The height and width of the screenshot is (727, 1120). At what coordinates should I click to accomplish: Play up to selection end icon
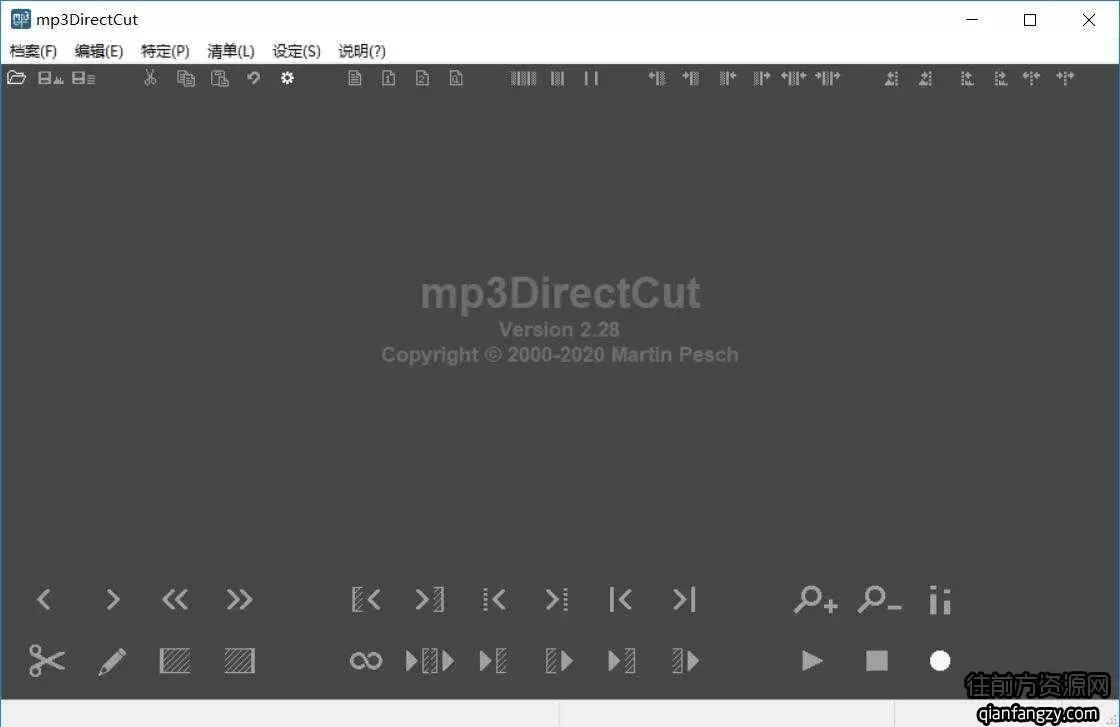pyautogui.click(x=621, y=661)
